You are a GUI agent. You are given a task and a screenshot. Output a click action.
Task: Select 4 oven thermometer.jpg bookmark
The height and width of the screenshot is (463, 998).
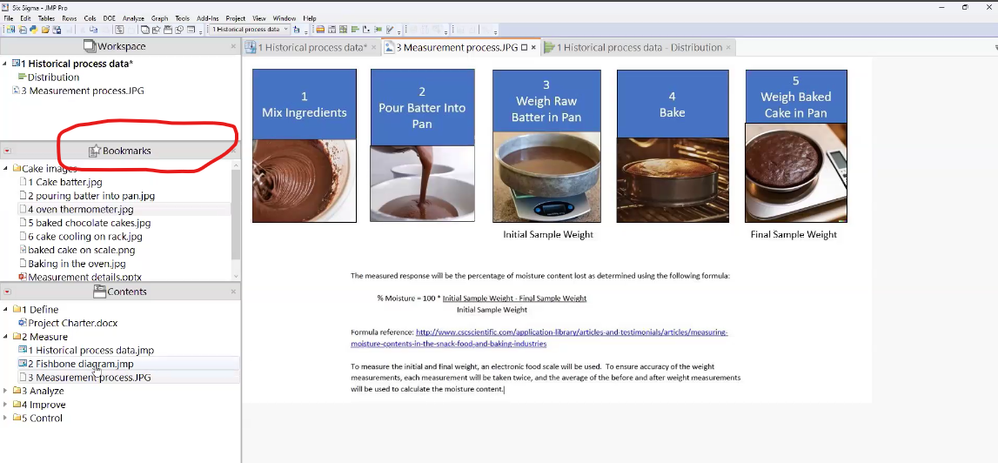coord(80,209)
